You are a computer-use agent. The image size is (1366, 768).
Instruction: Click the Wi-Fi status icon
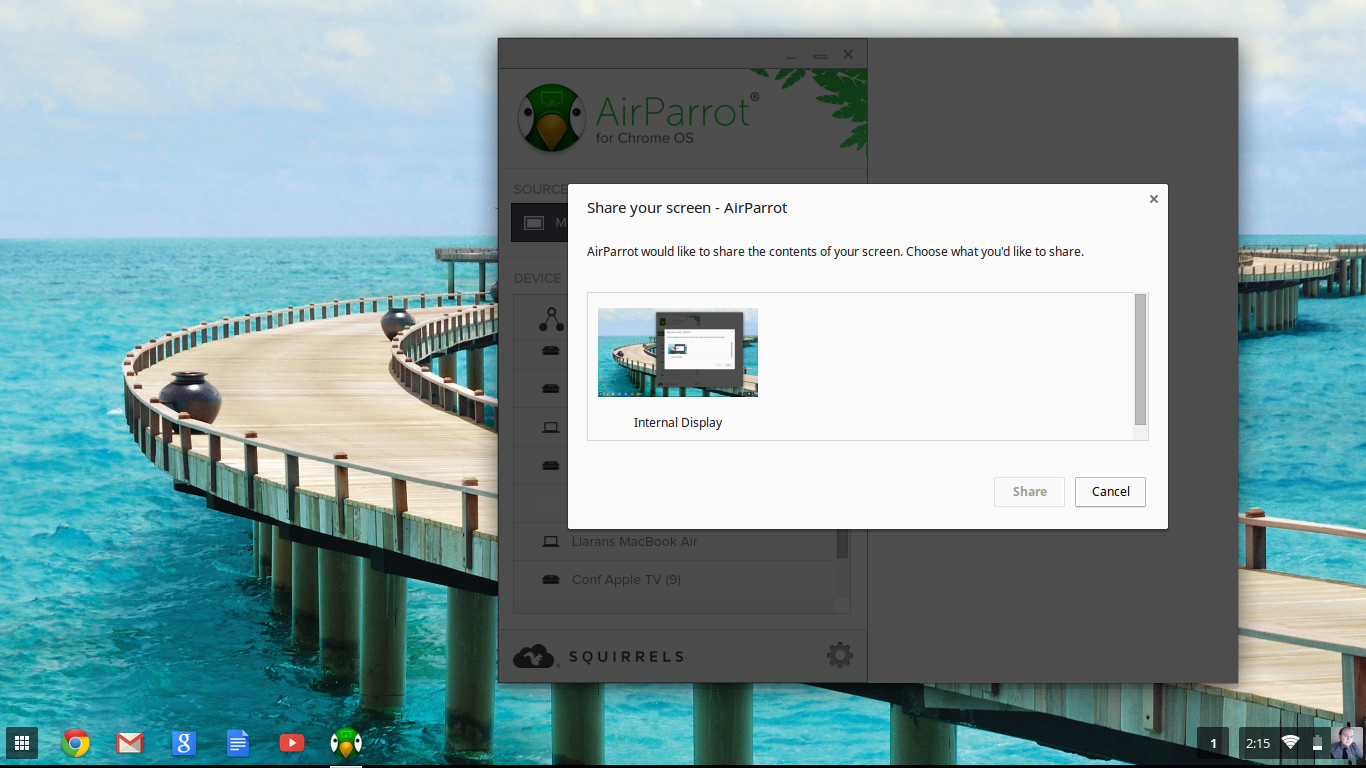pyautogui.click(x=1291, y=743)
